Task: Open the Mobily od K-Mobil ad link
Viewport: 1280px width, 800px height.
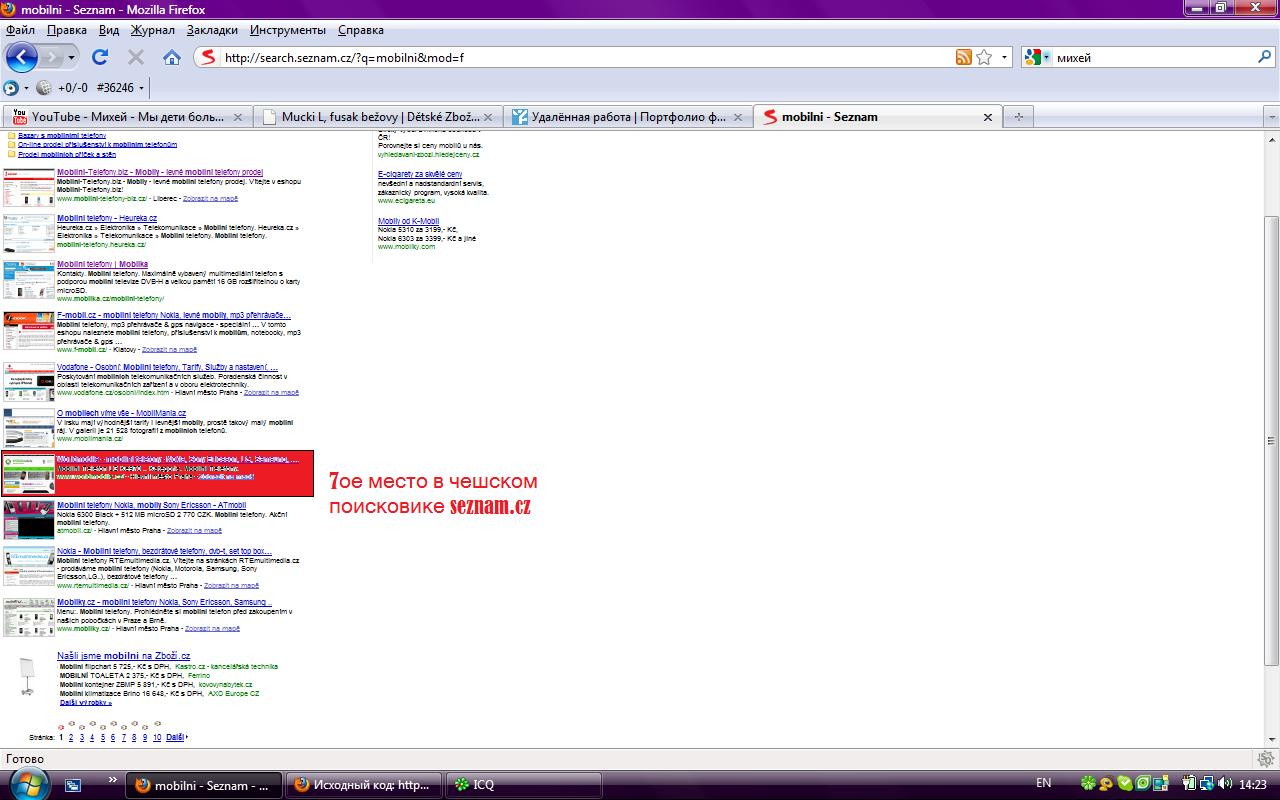Action: 408,221
